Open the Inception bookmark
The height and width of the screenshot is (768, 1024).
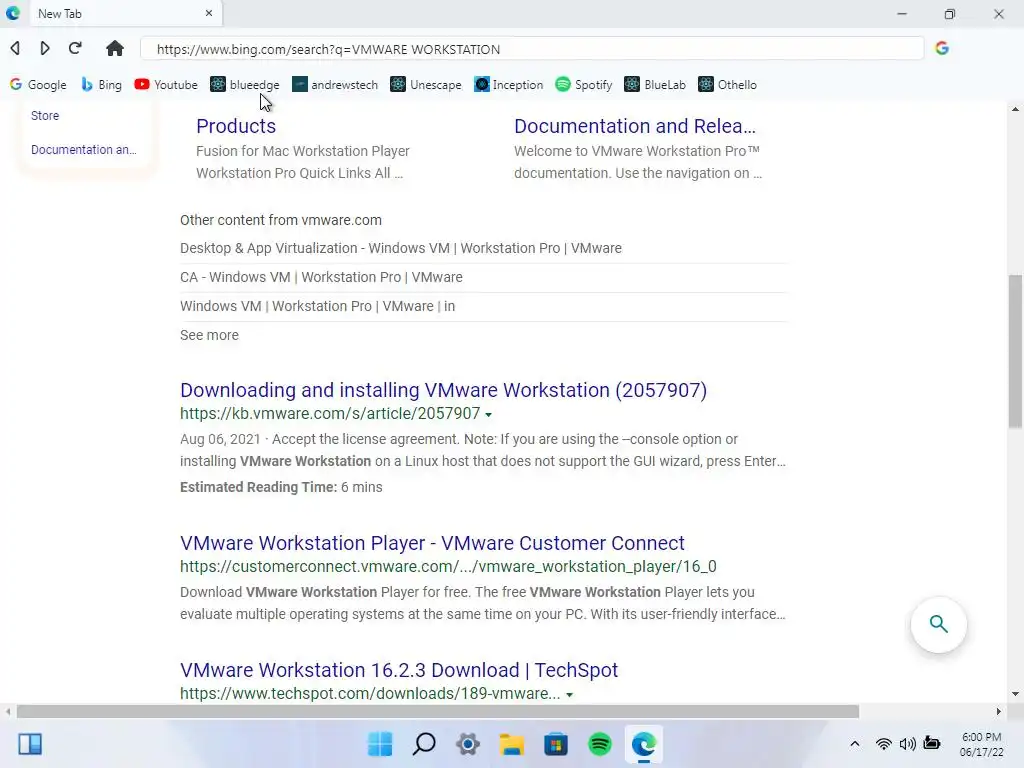(509, 85)
